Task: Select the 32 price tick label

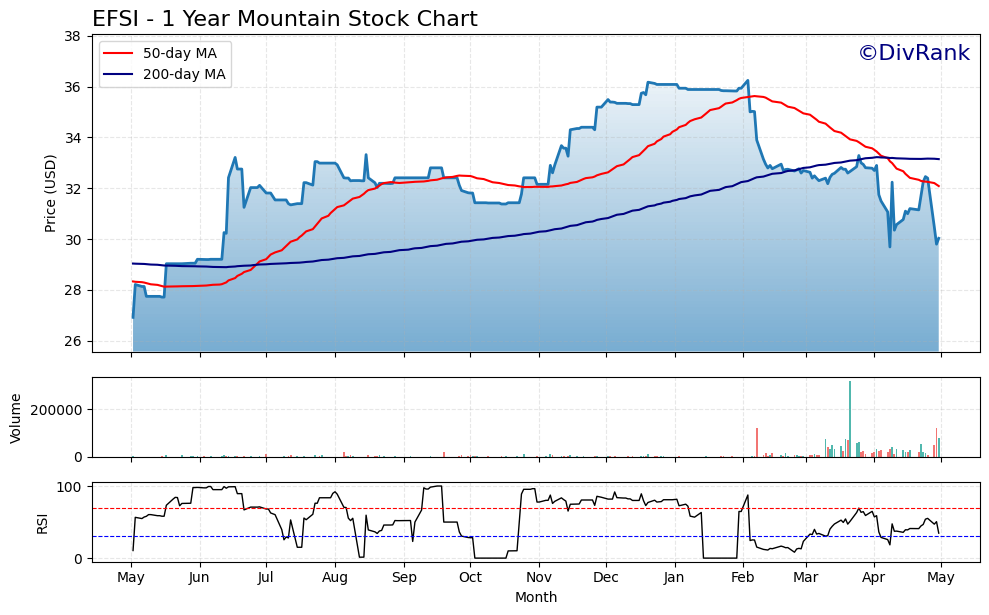Action: (73, 189)
